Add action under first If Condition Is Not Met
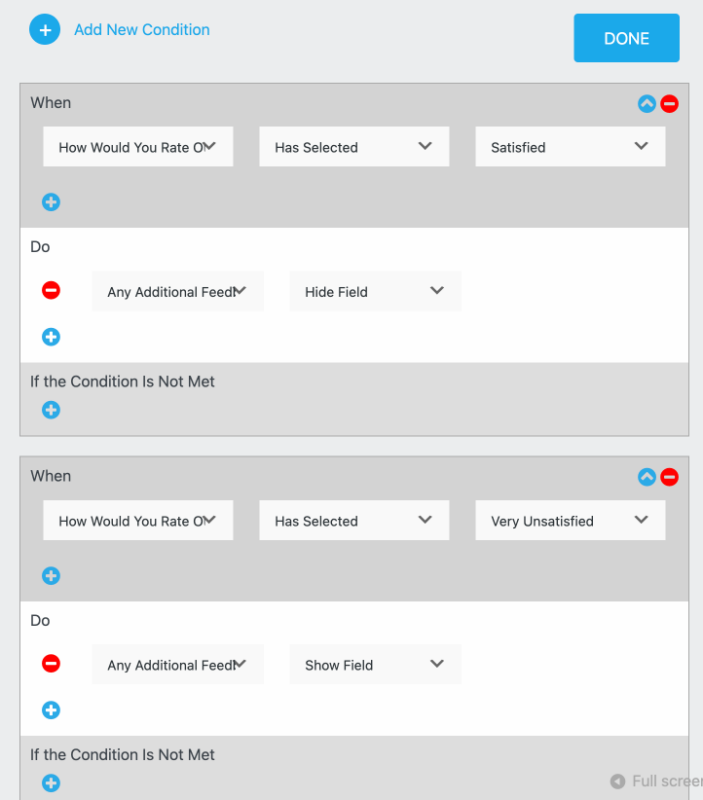Image resolution: width=703 pixels, height=800 pixels. coord(51,410)
